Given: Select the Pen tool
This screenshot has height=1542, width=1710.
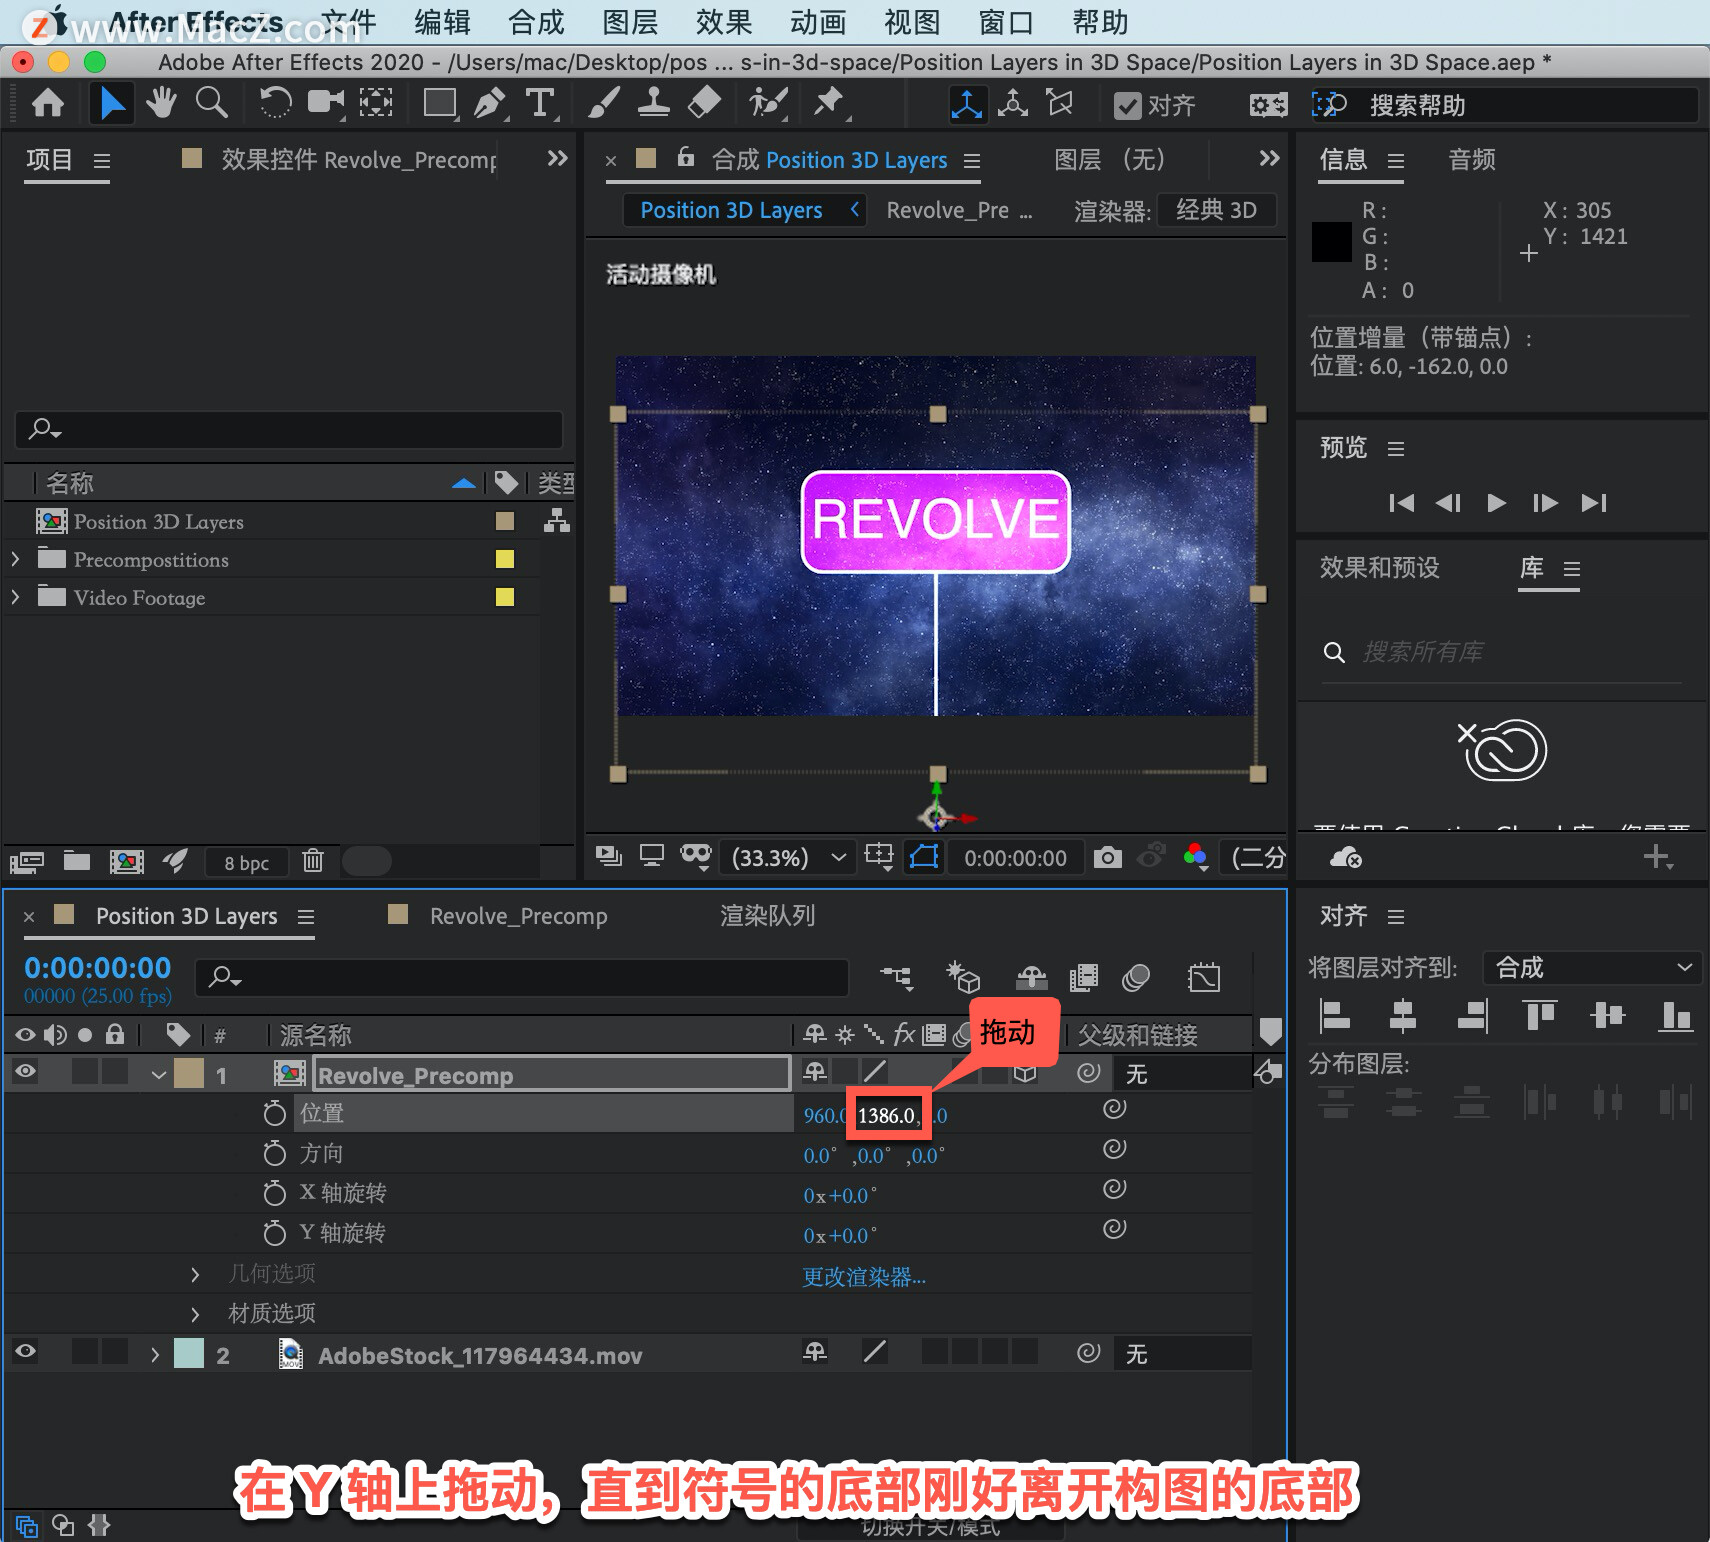Looking at the screenshot, I should click(489, 103).
